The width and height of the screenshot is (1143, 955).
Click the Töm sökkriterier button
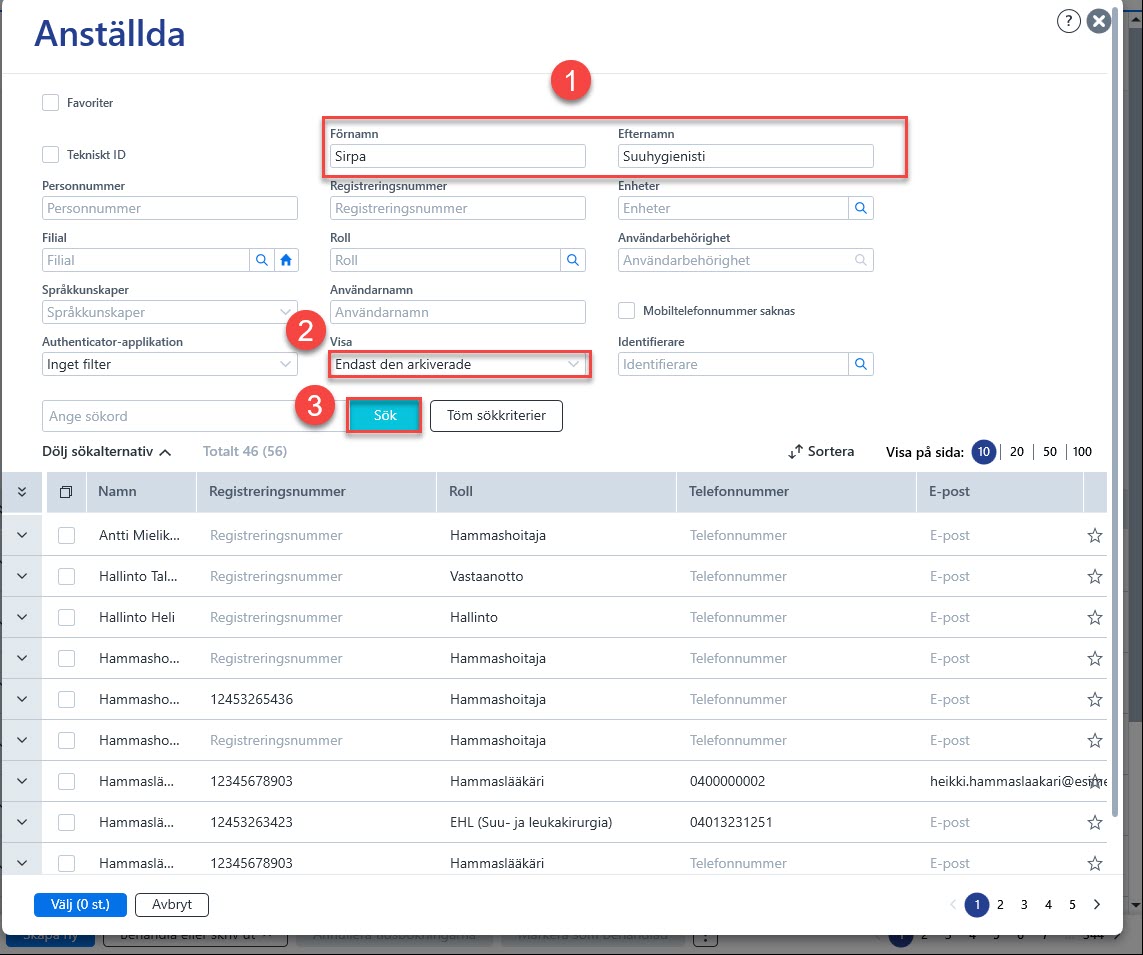click(496, 416)
